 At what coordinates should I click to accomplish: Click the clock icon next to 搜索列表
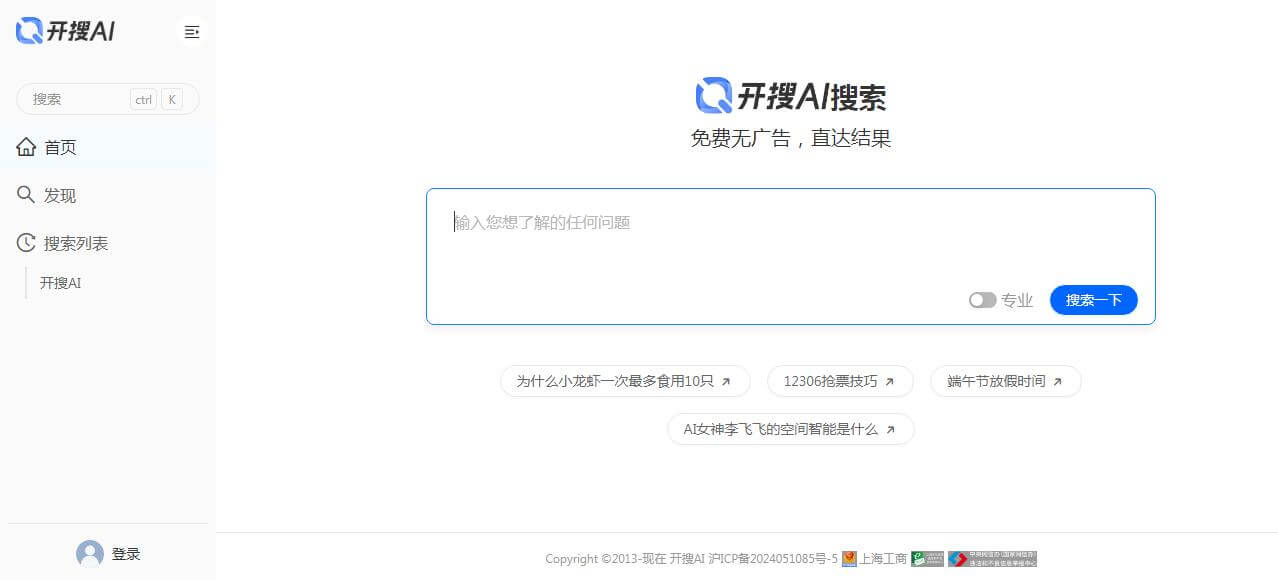tap(26, 242)
